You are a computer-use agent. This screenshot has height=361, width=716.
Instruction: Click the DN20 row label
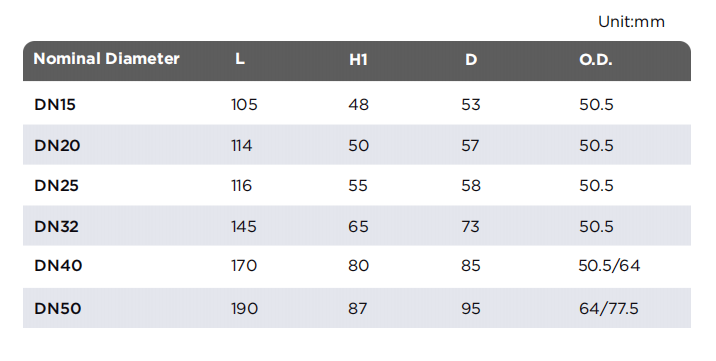pyautogui.click(x=57, y=146)
